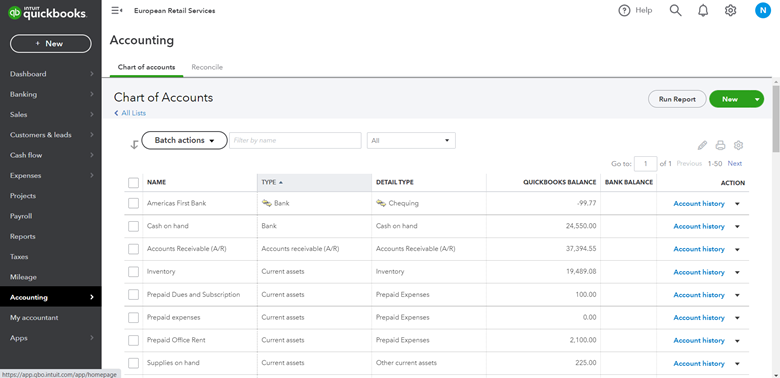Screen dimensions: 780x378
Task: Click the sidebar + New button
Action: point(51,44)
